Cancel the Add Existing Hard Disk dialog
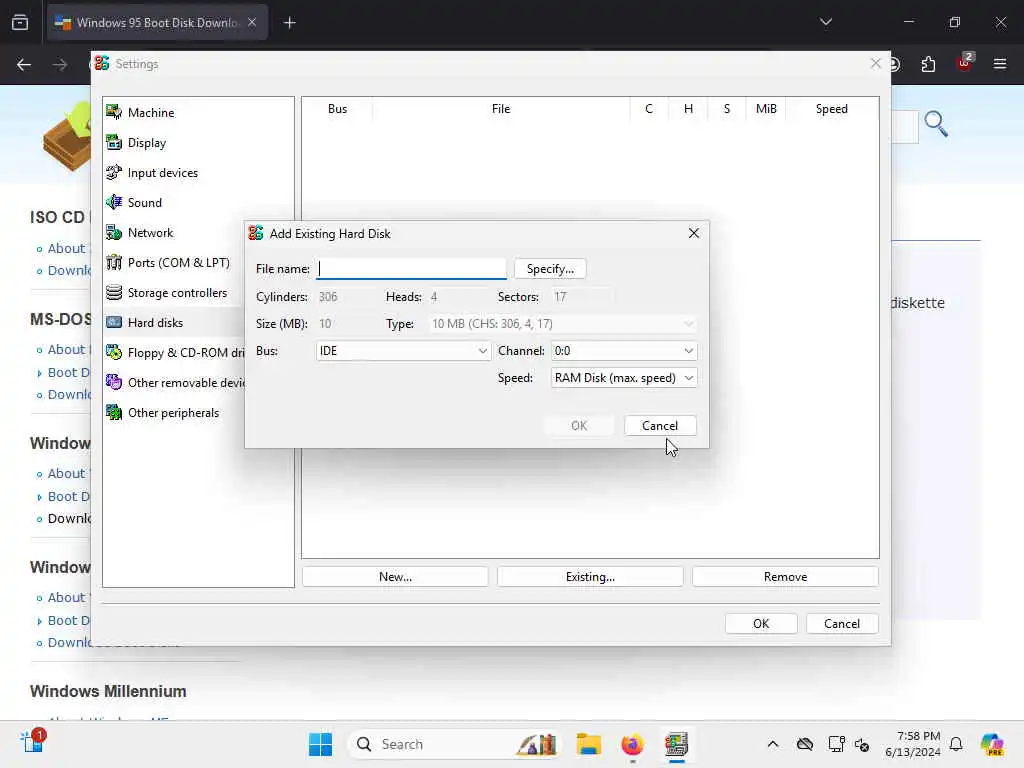This screenshot has width=1024, height=768. 660,425
